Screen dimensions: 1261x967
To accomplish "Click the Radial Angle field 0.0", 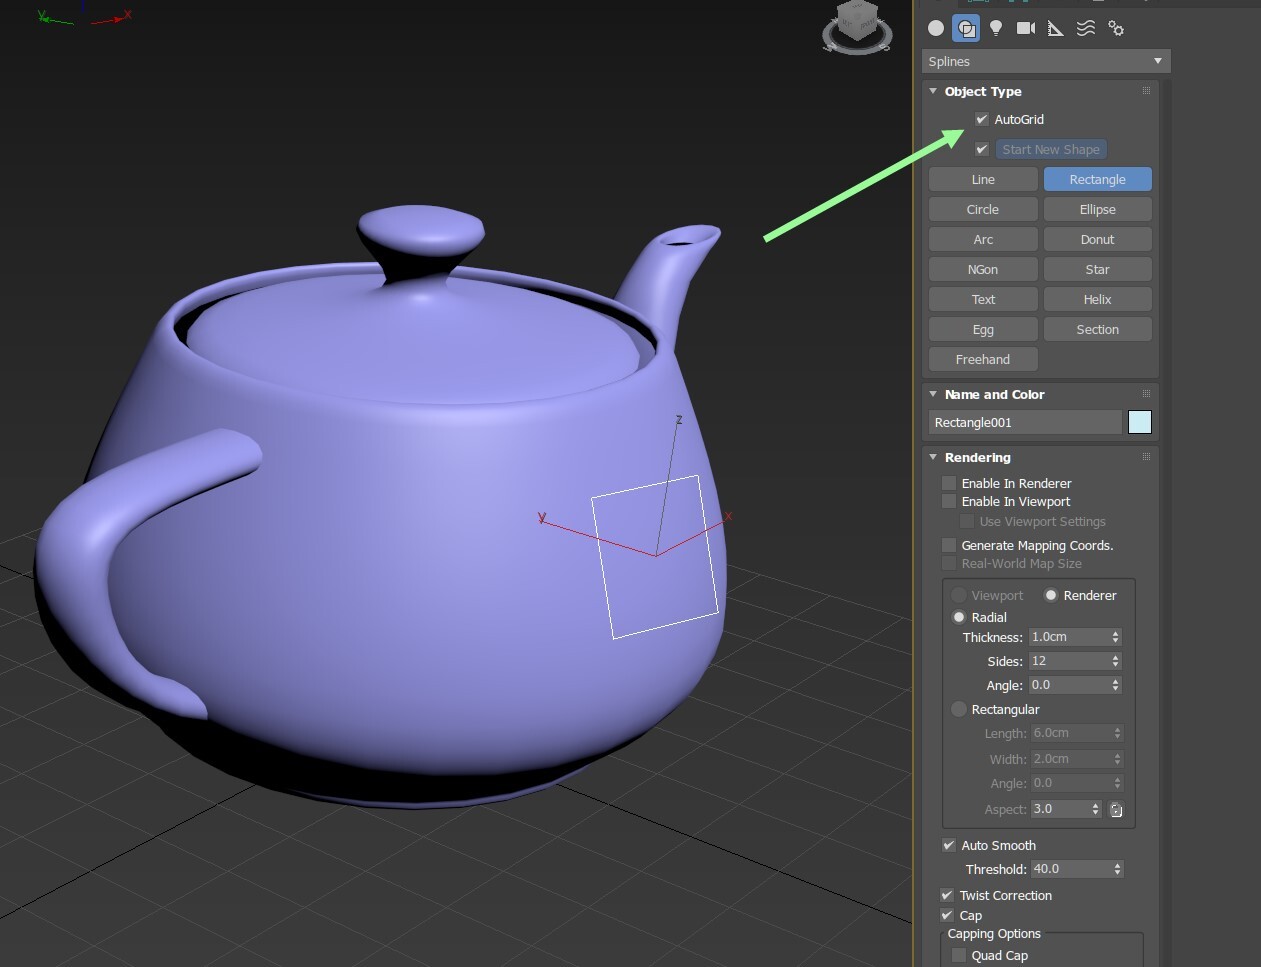I will [1069, 685].
